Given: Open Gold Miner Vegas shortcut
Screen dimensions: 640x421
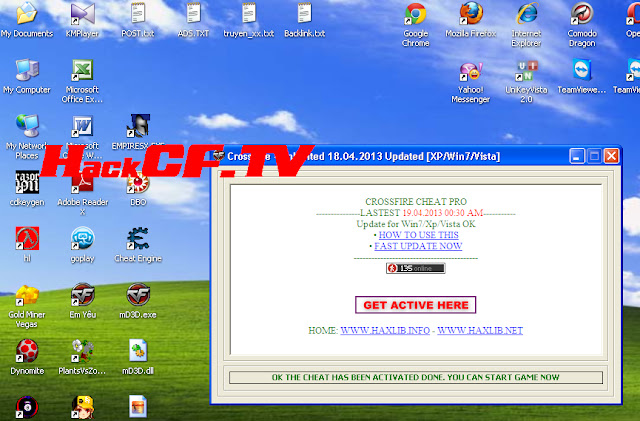Looking at the screenshot, I should point(27,306).
